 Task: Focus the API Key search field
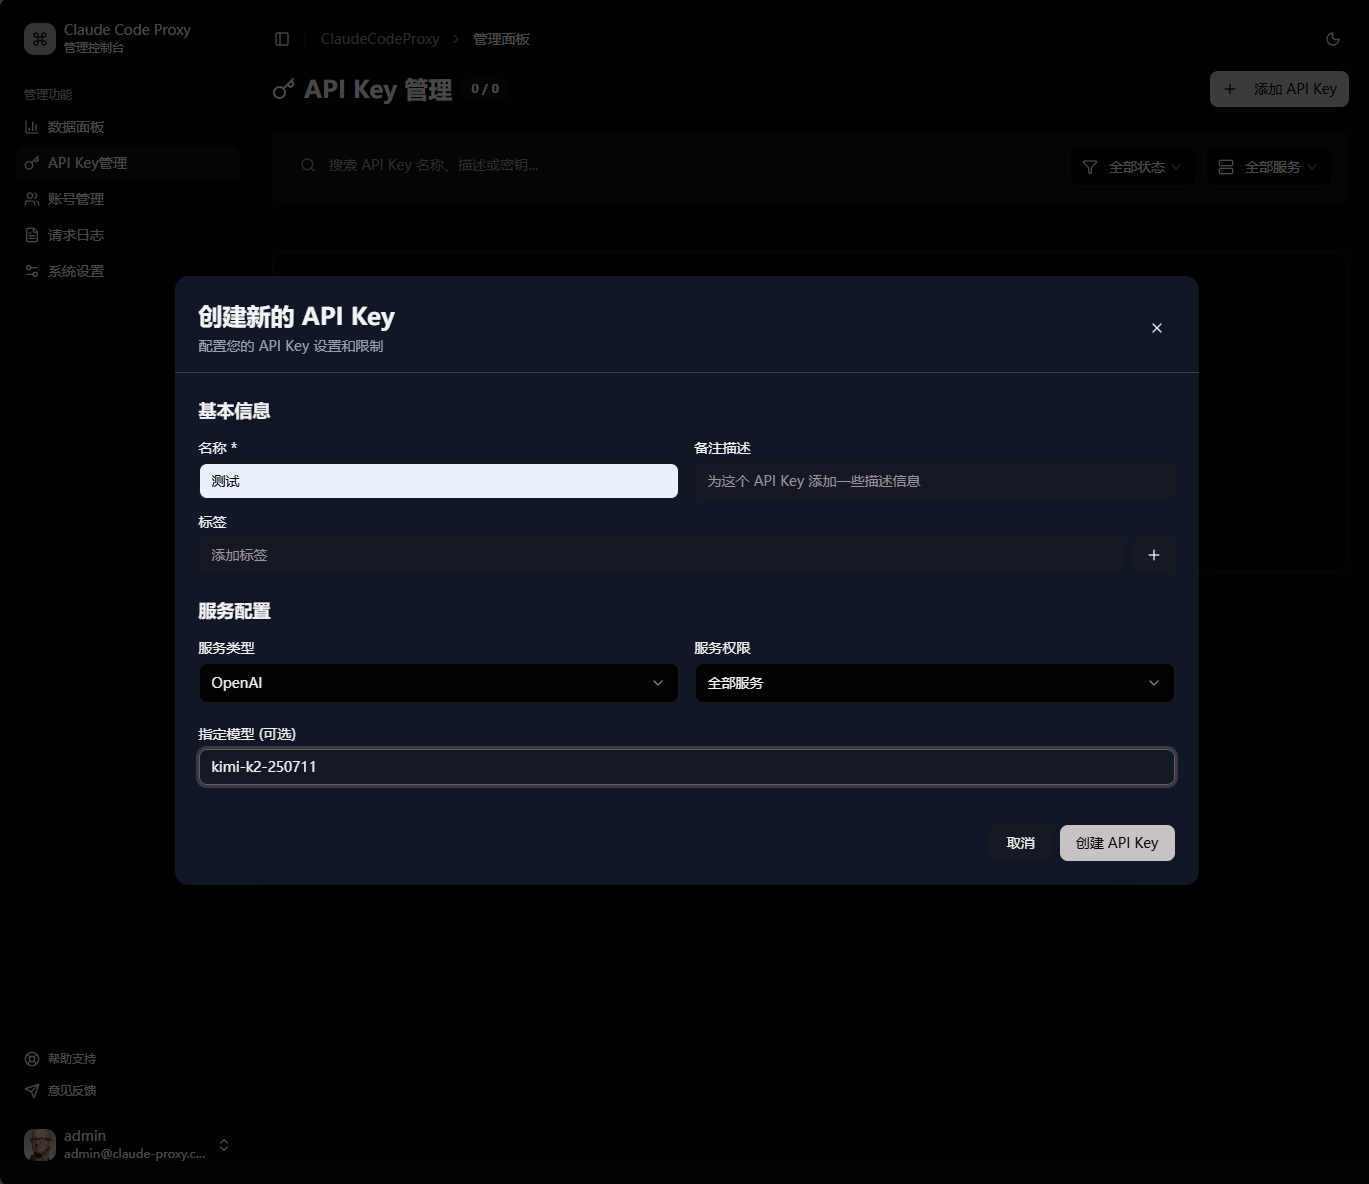pos(670,165)
